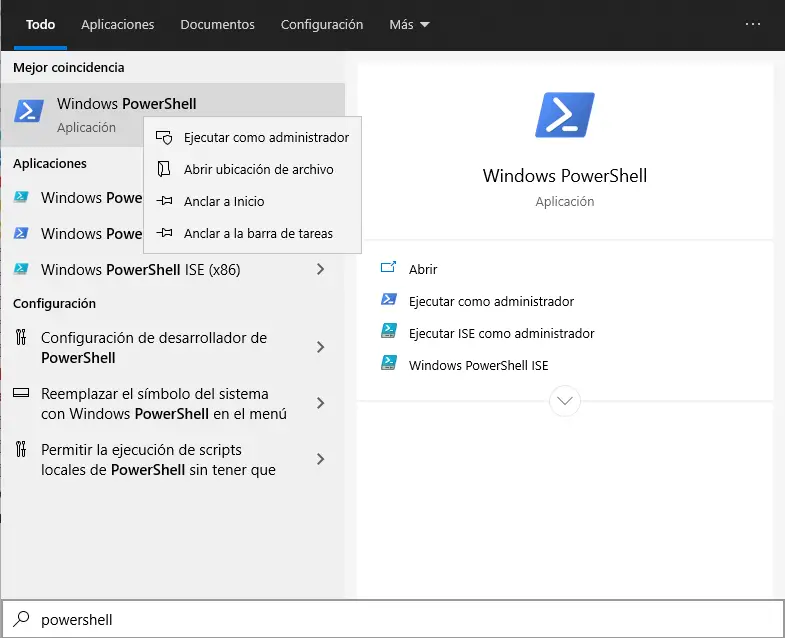Image resolution: width=785 pixels, height=638 pixels.
Task: Open Windows PowerShell ISE from right pane
Action: coord(478,365)
